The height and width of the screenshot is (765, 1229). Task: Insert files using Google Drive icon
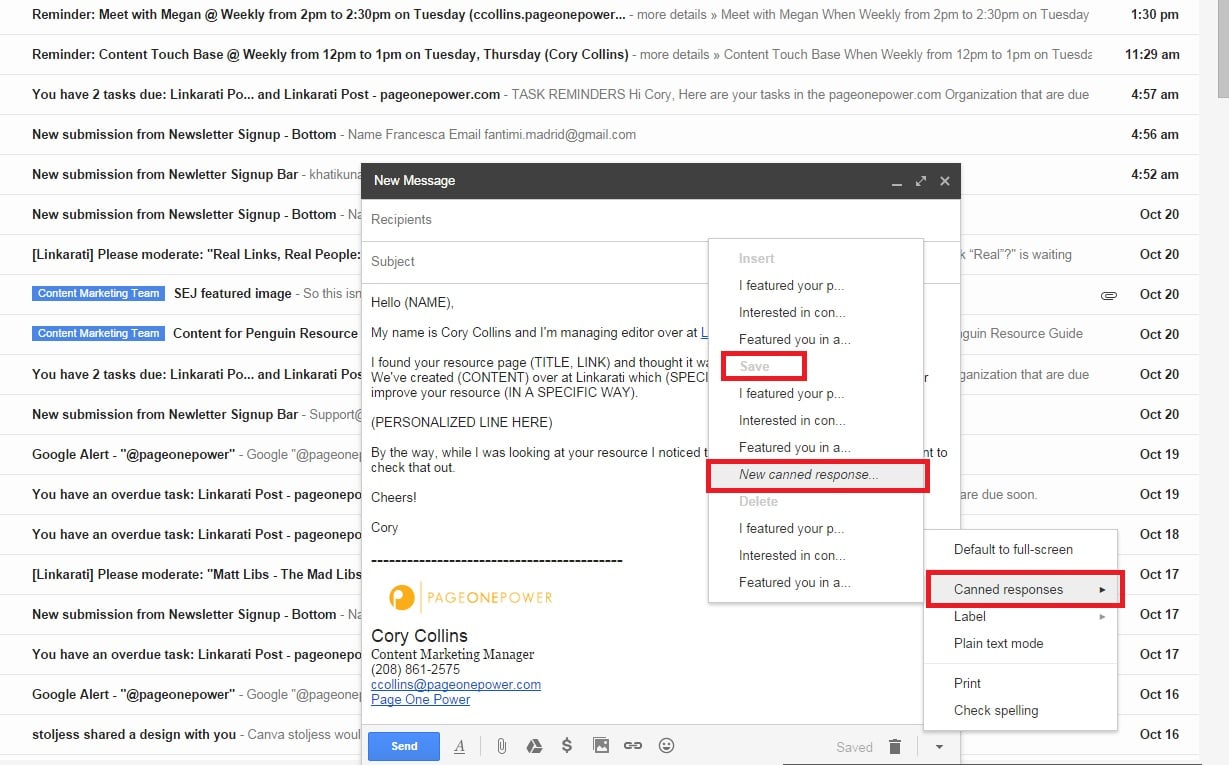(534, 746)
